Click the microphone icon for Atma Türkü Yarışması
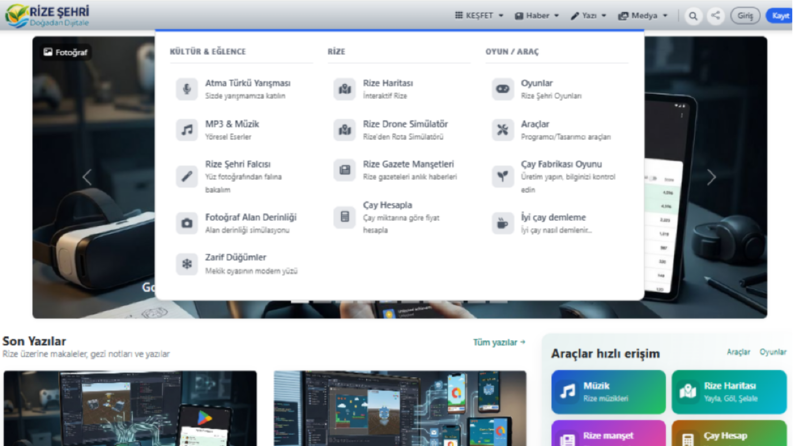The width and height of the screenshot is (793, 446). tap(187, 89)
